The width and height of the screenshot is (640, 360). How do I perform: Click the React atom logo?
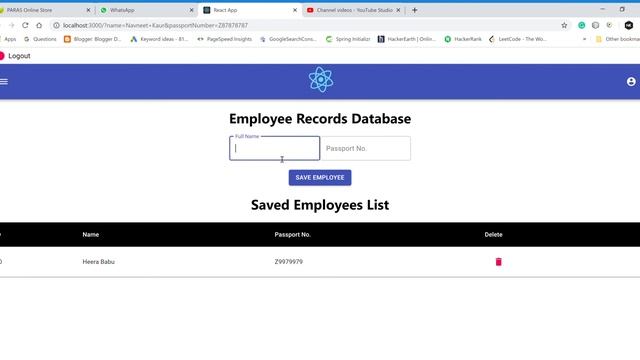coord(320,80)
